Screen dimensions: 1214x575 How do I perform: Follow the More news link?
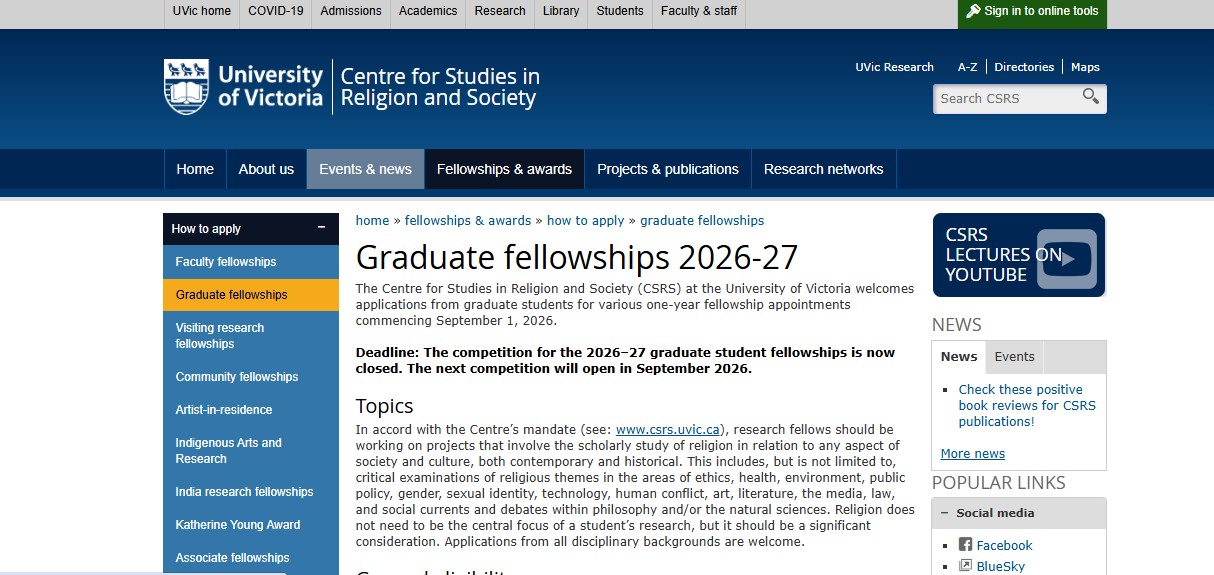972,454
